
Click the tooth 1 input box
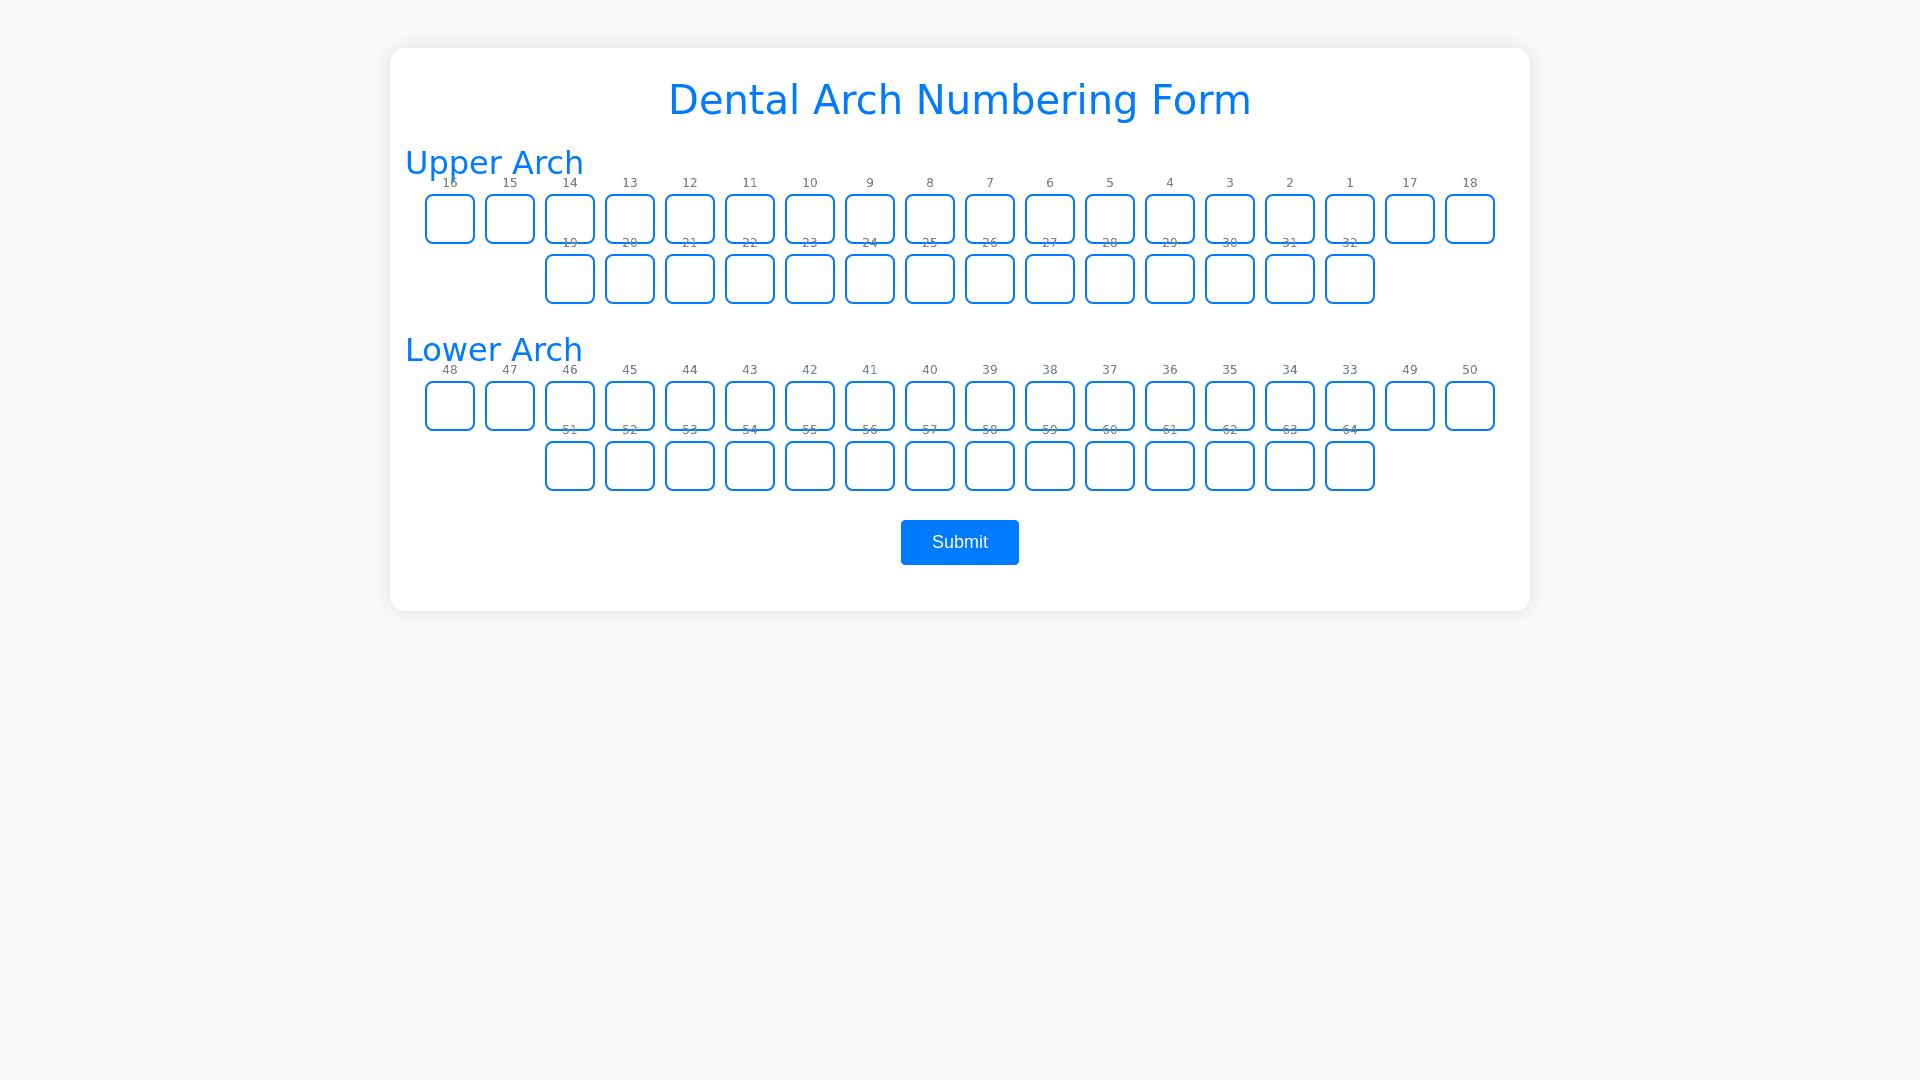(1349, 219)
